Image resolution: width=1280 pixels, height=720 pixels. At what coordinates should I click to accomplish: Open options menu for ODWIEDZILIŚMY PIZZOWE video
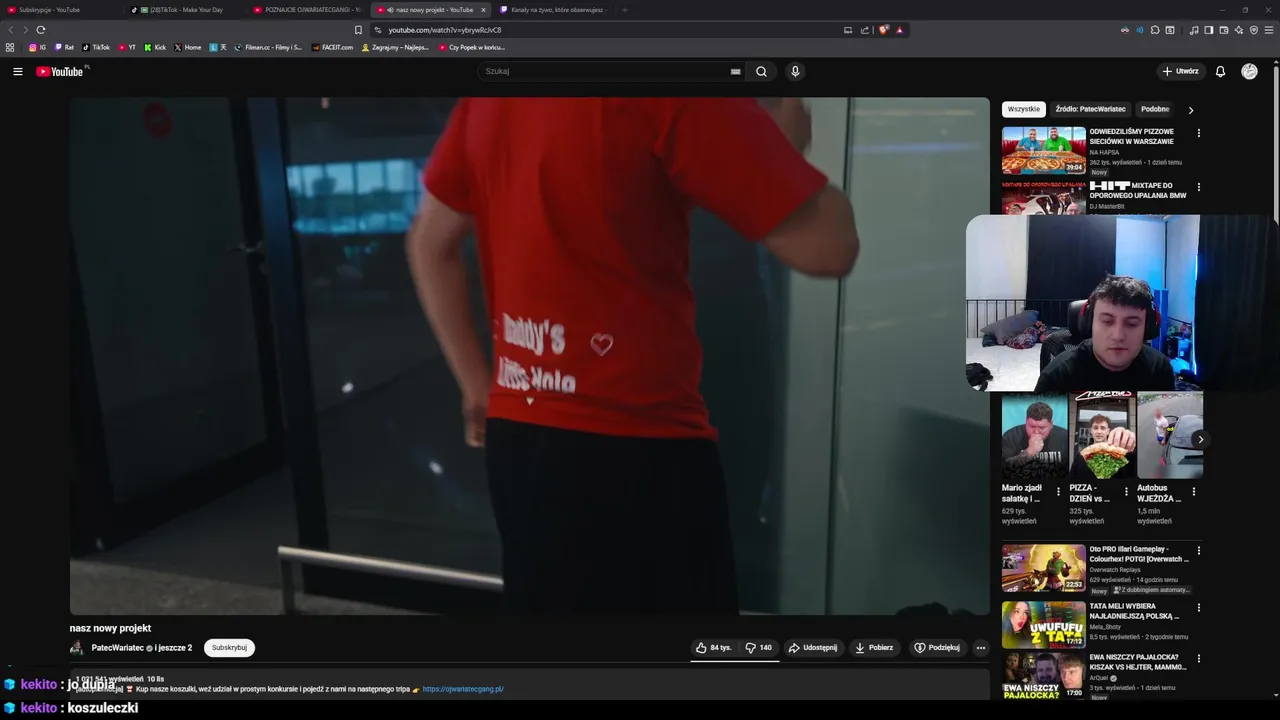(1199, 133)
